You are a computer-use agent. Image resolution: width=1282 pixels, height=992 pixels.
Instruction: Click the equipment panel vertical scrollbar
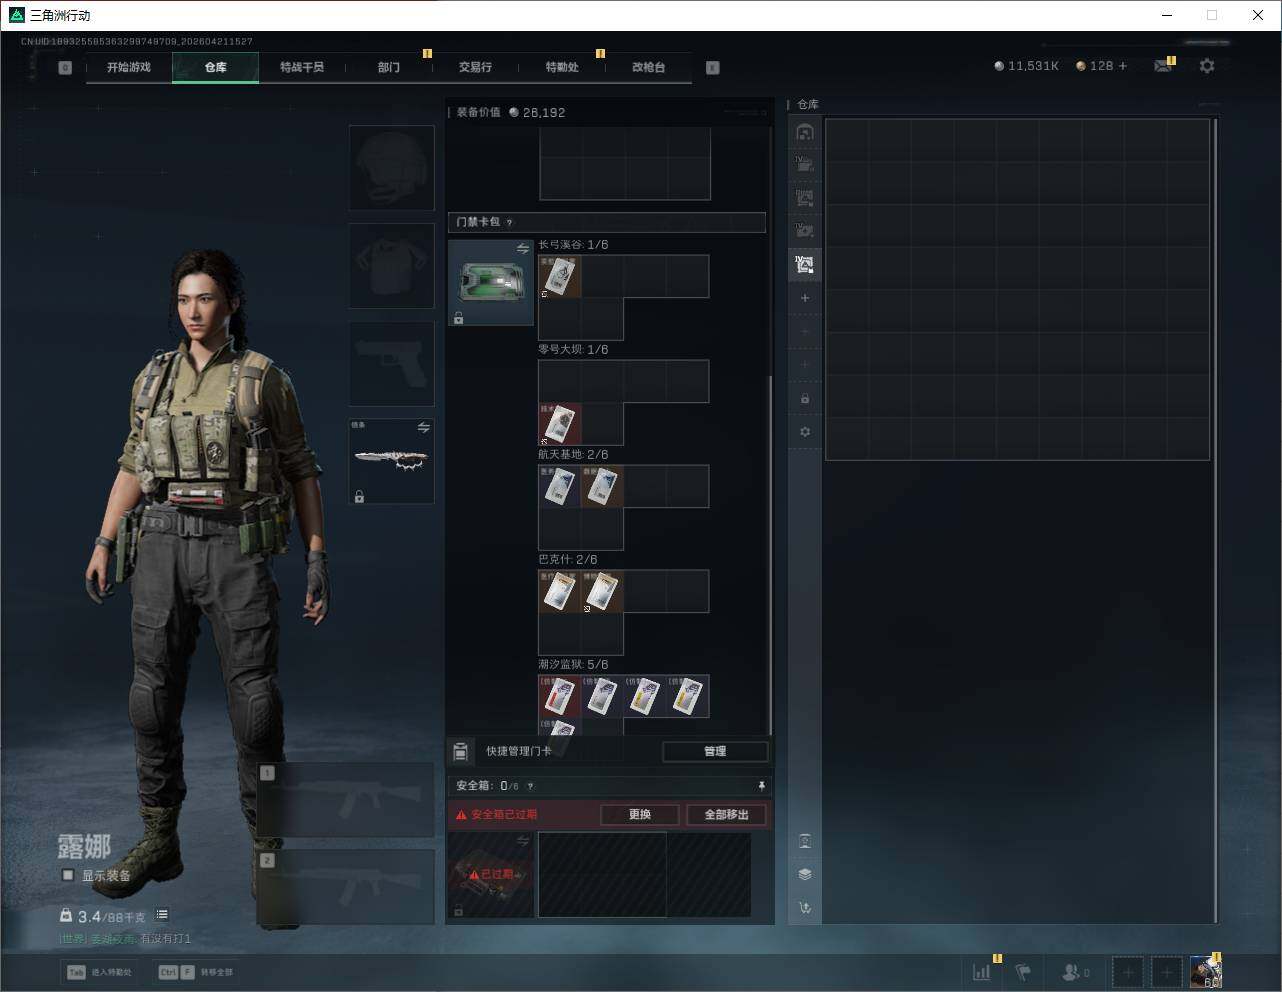pyautogui.click(x=770, y=555)
